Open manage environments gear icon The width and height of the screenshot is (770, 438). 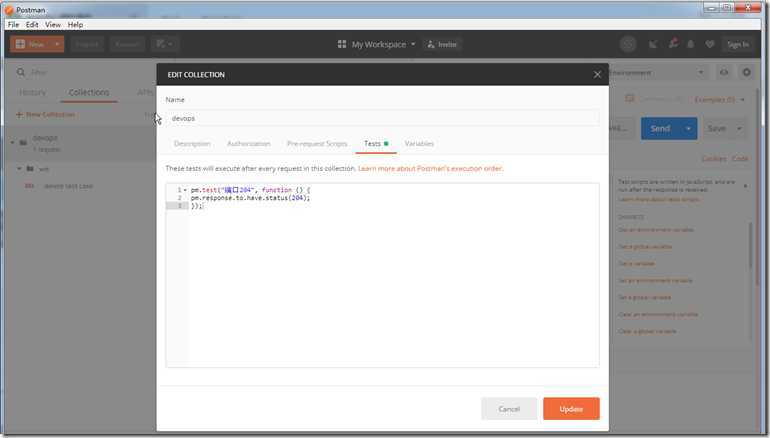click(746, 73)
